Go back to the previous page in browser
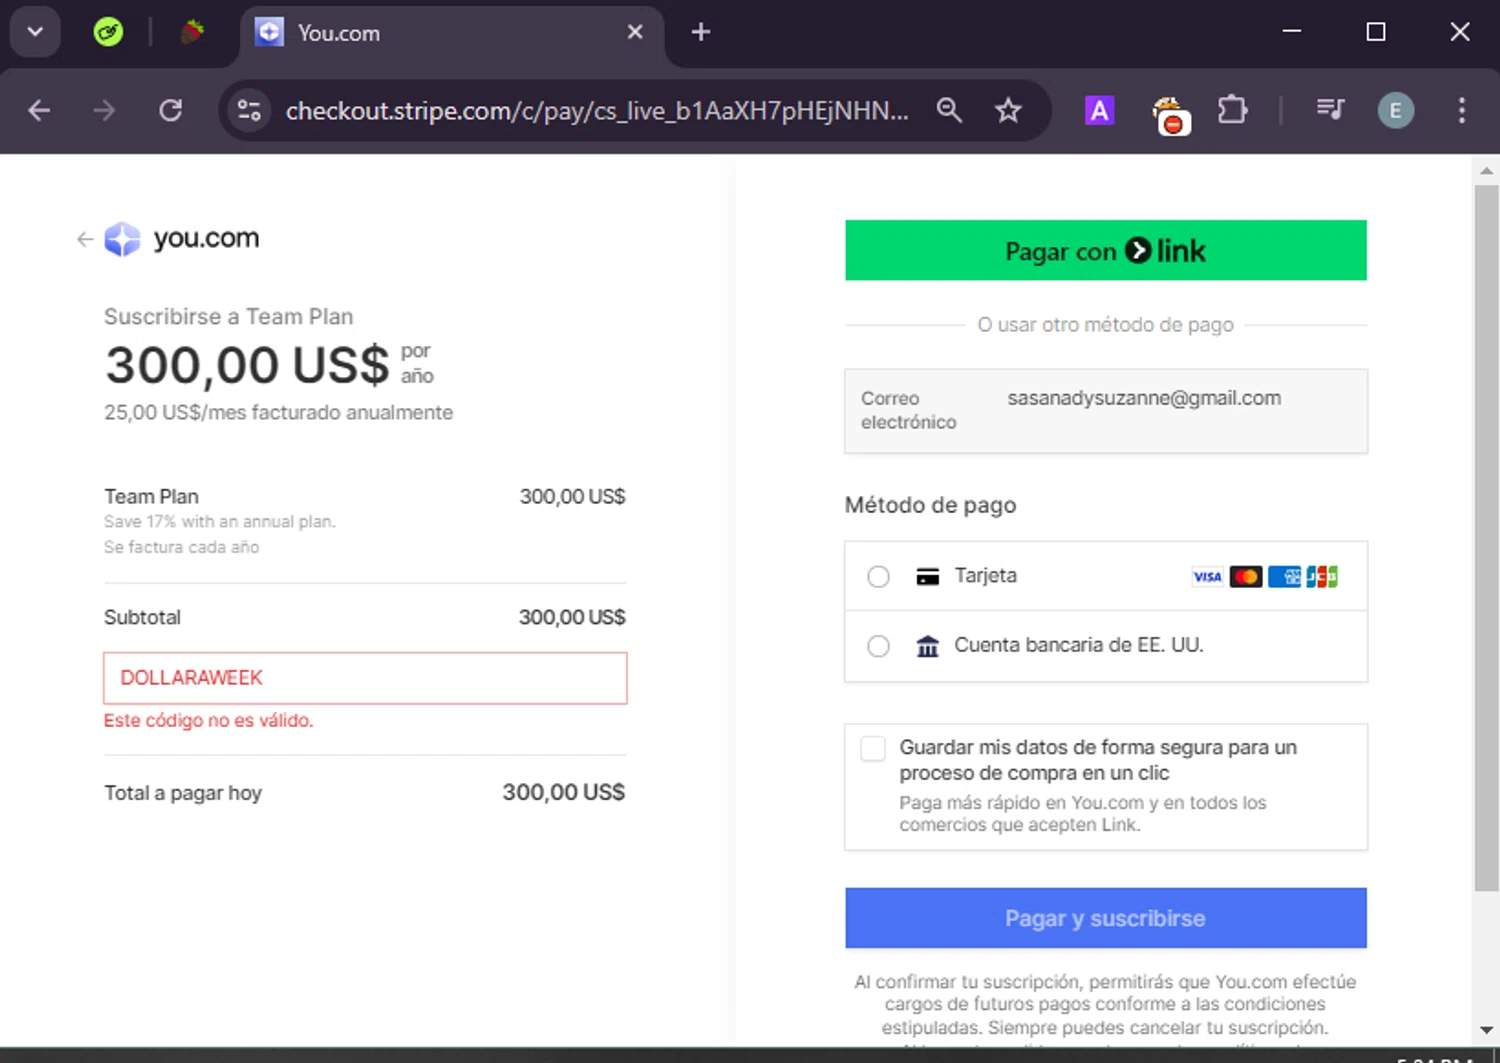Viewport: 1500px width, 1063px height. coord(39,110)
